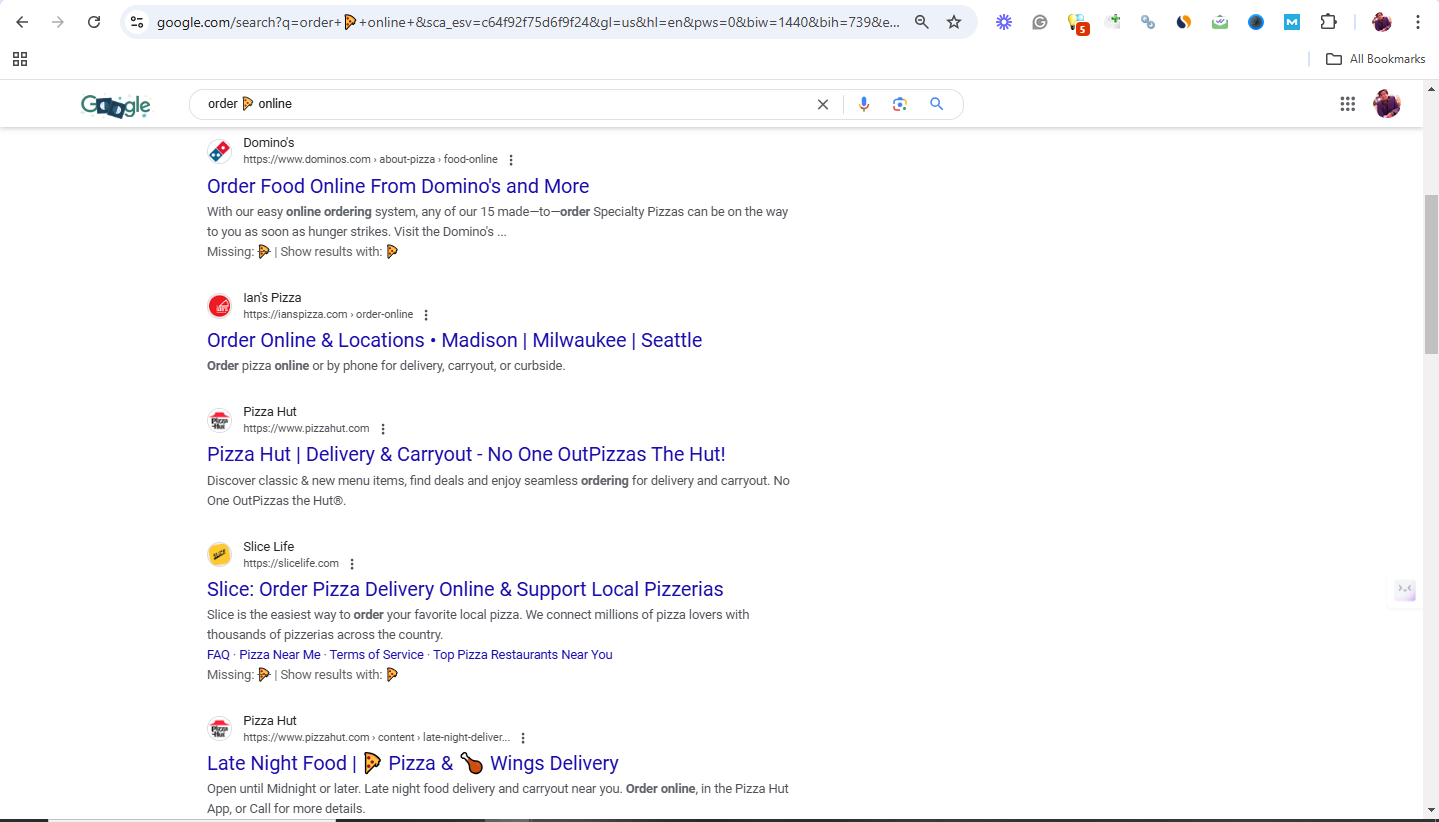
Task: Reload the current page
Action: [x=94, y=22]
